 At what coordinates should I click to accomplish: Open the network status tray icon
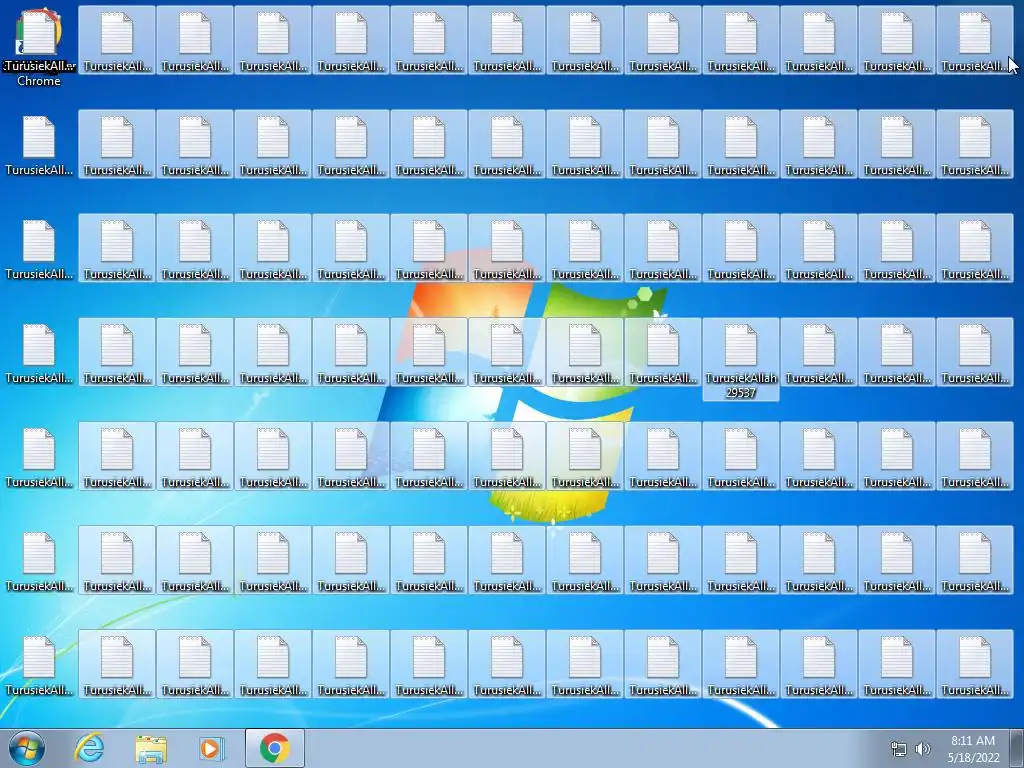(x=899, y=749)
